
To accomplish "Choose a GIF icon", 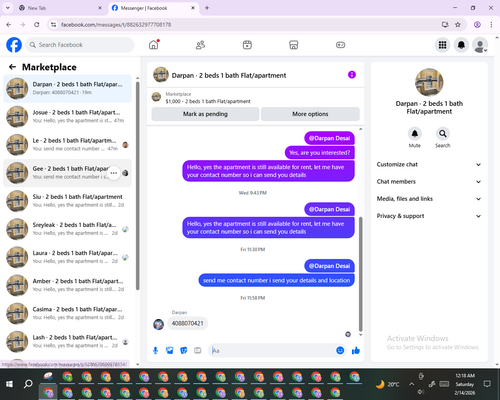I will pyautogui.click(x=198, y=350).
